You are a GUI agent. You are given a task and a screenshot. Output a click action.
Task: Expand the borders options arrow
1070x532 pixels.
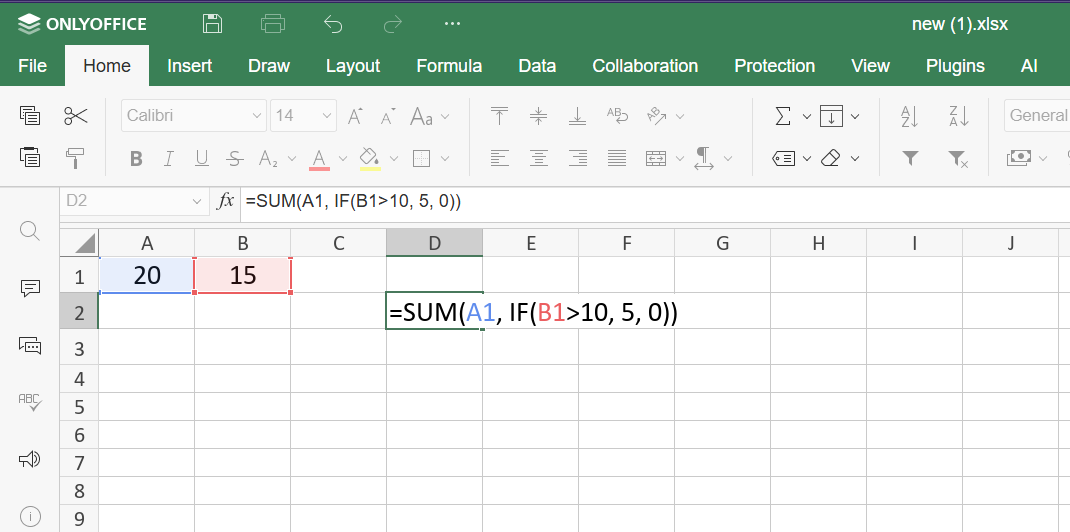[x=445, y=159]
